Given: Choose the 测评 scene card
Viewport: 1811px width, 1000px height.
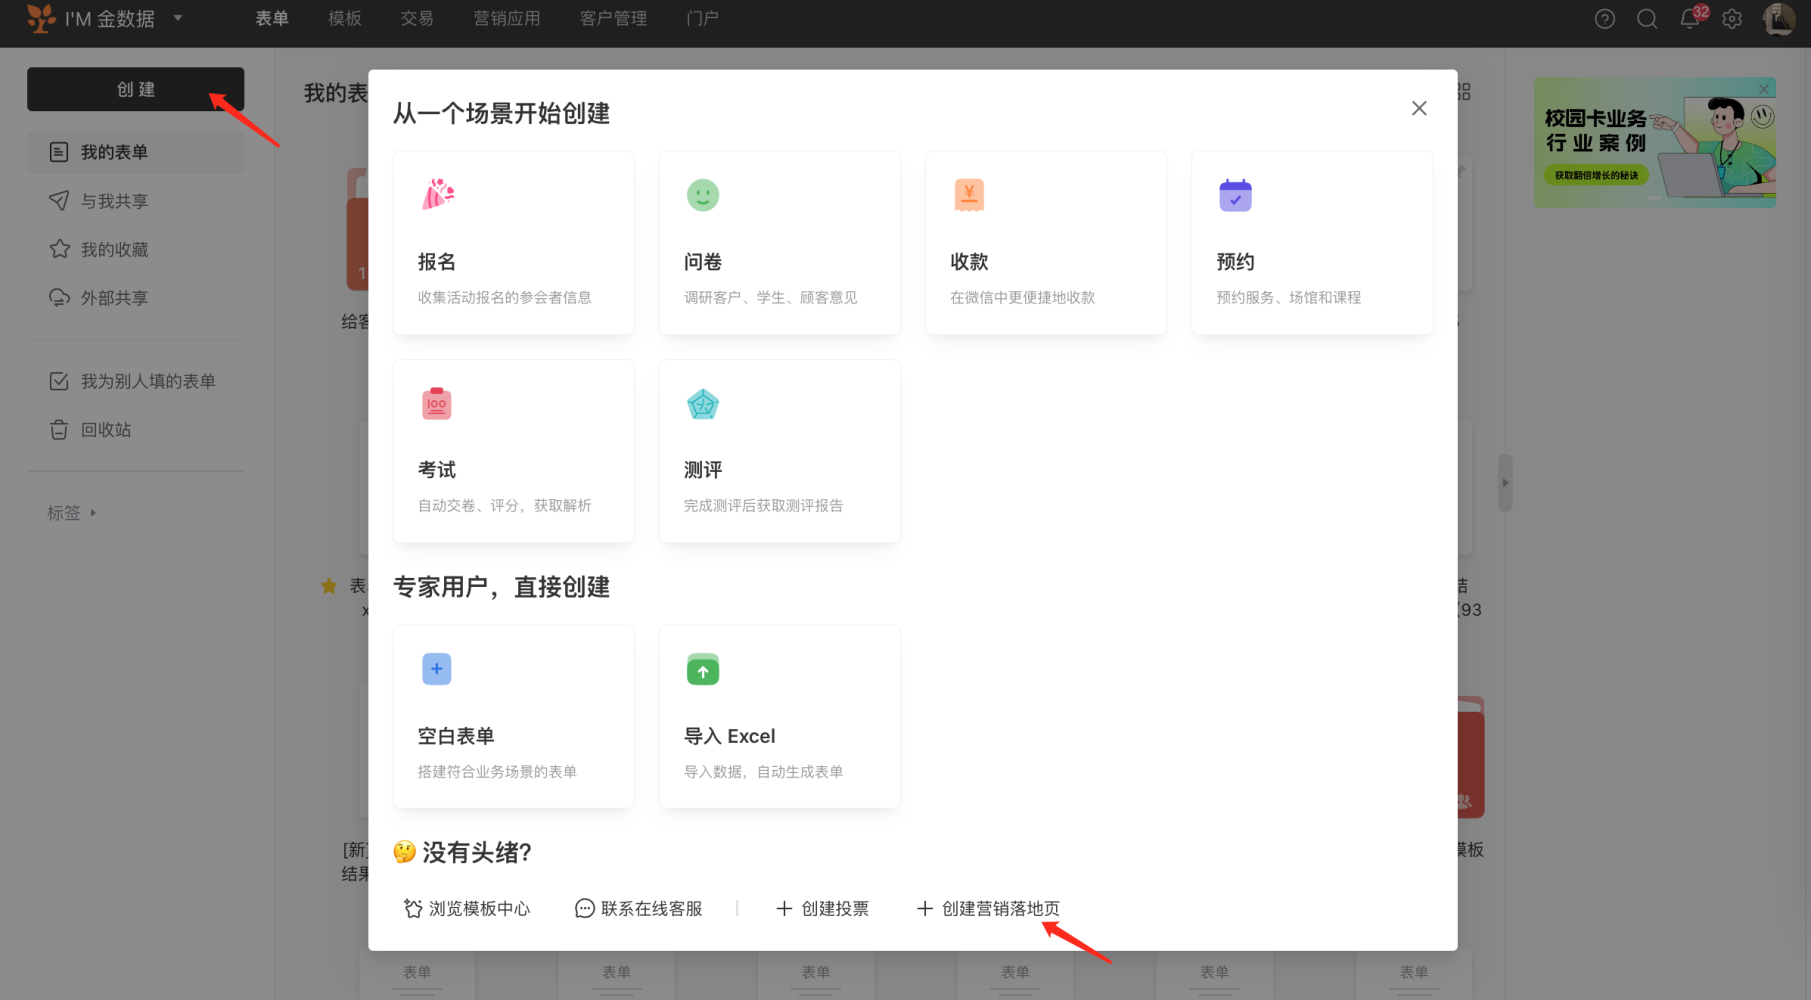Looking at the screenshot, I should coord(779,451).
